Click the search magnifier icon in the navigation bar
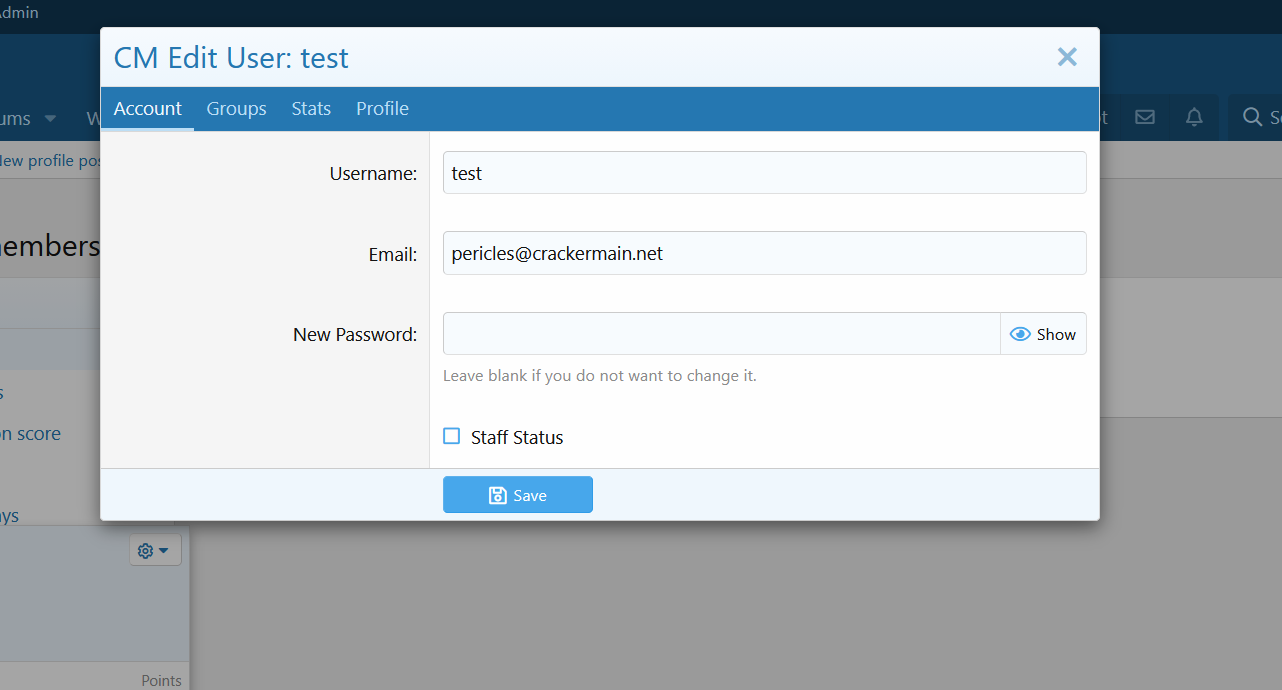Screen dimensions: 1282x690 [1252, 117]
